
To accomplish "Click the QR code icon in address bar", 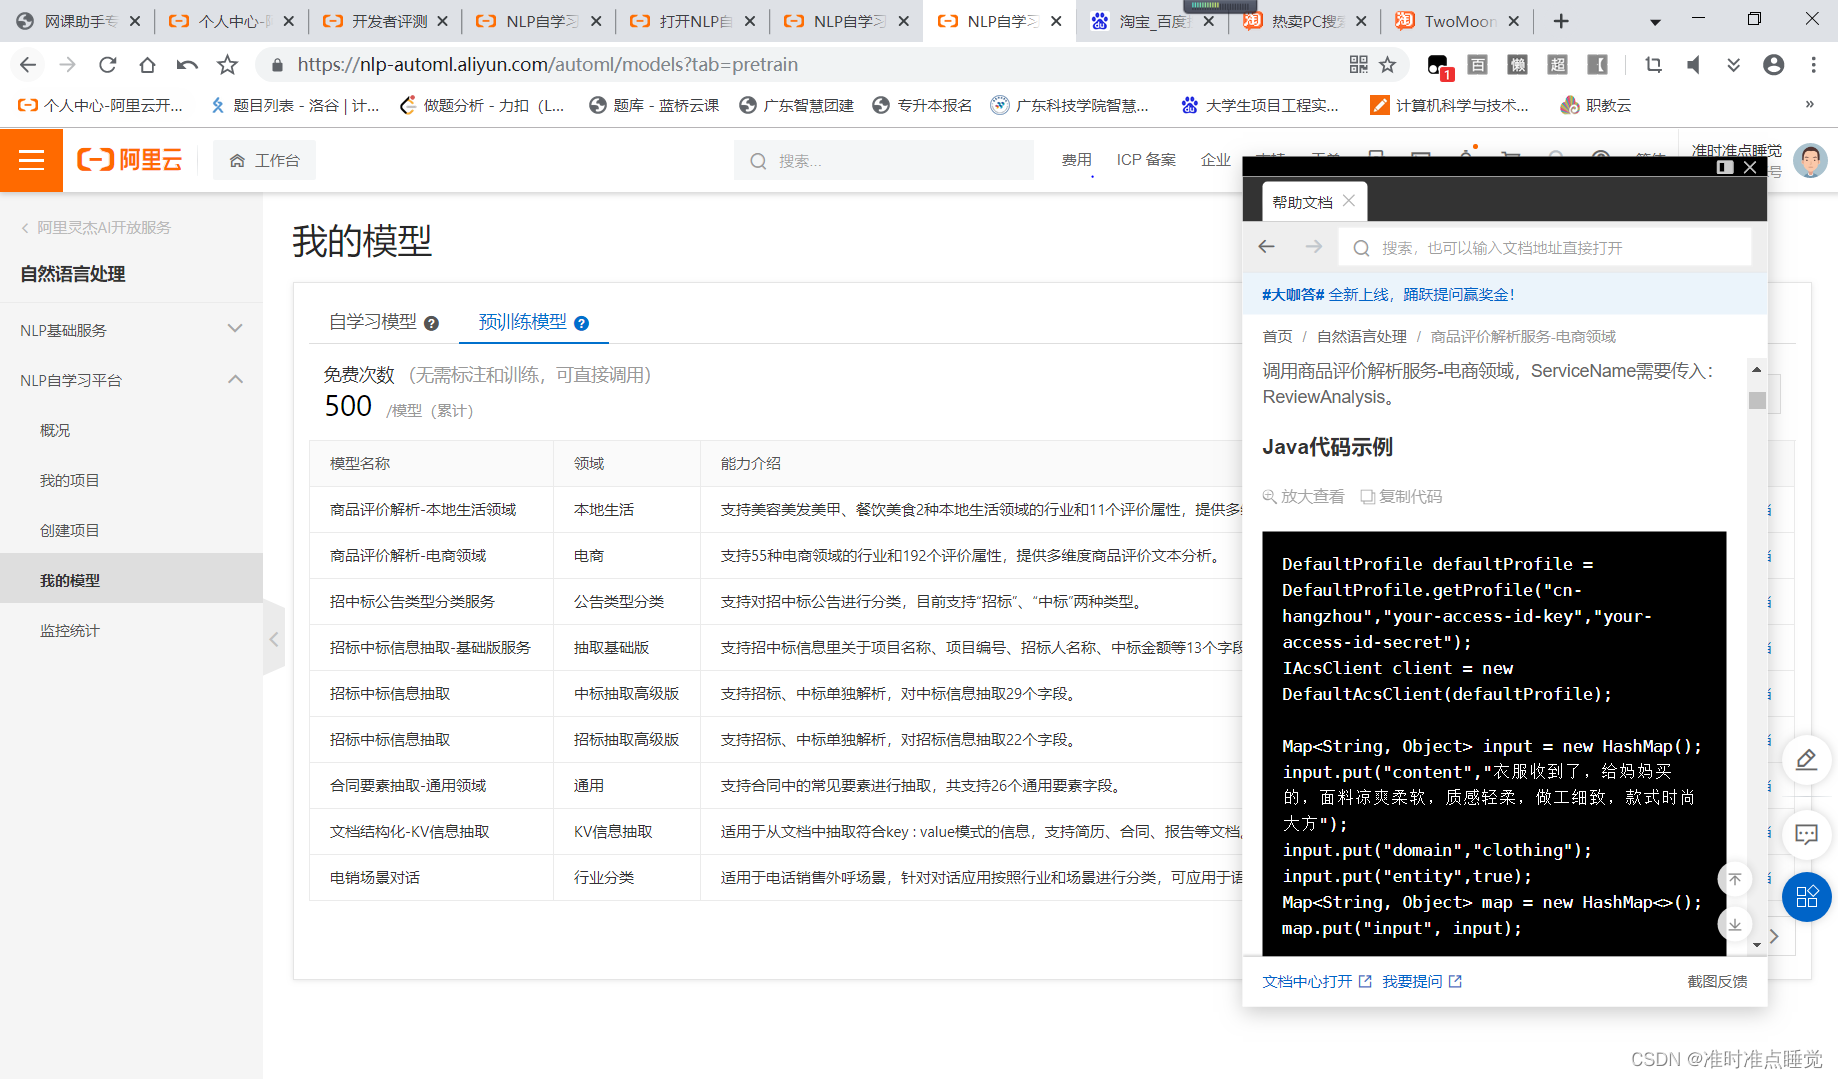I will tap(1358, 63).
